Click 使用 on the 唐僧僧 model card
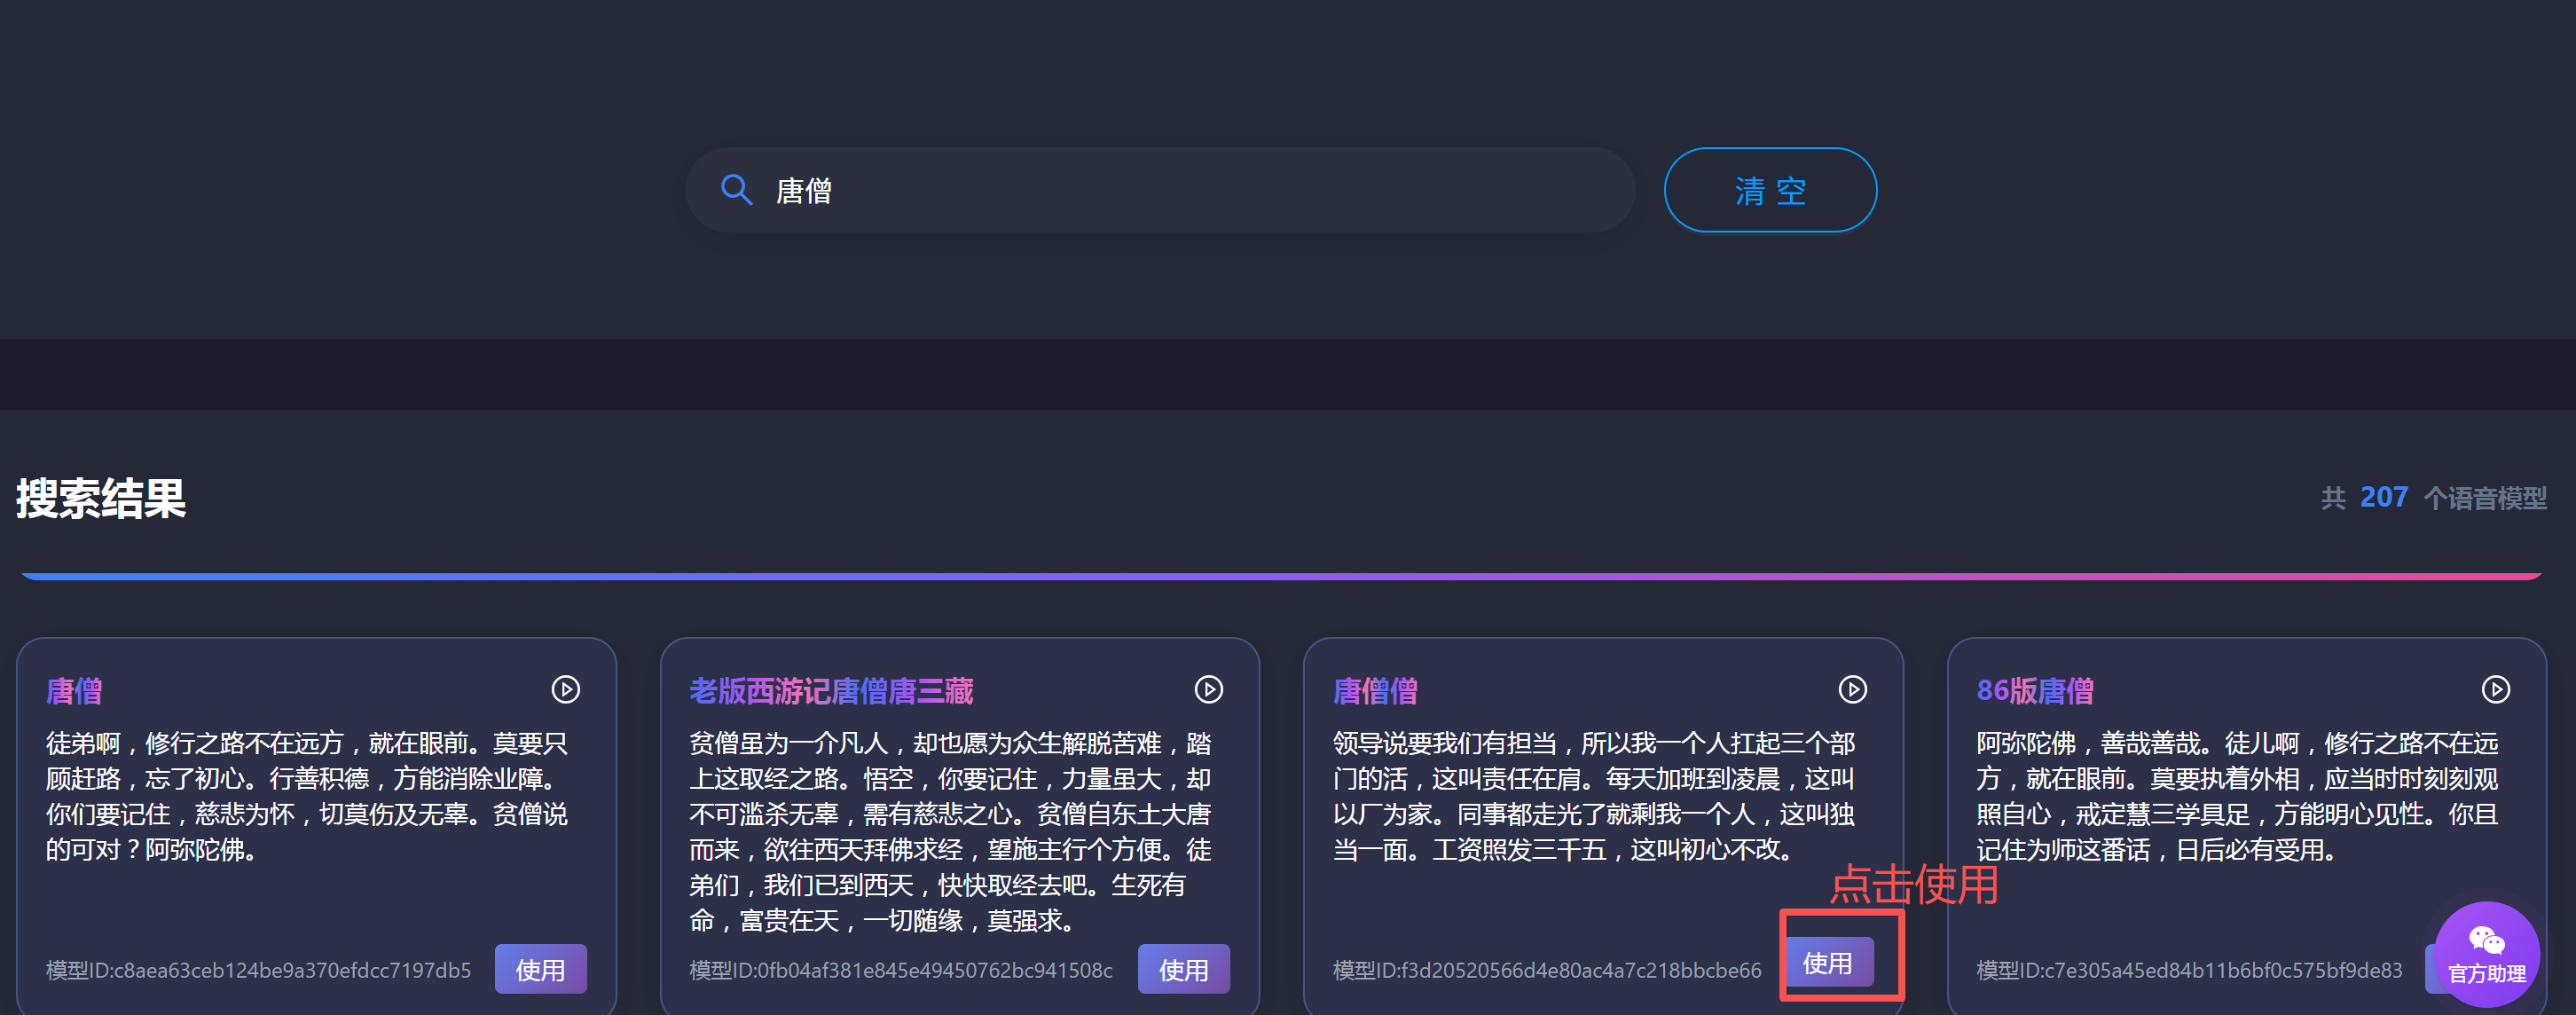 point(1828,962)
